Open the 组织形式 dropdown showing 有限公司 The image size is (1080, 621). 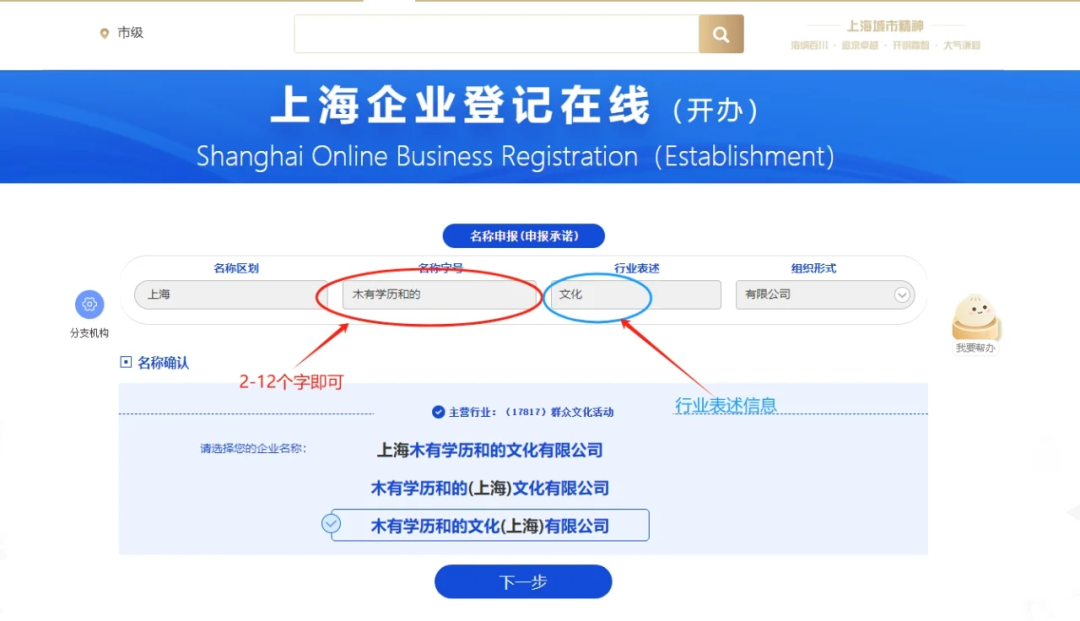824,294
